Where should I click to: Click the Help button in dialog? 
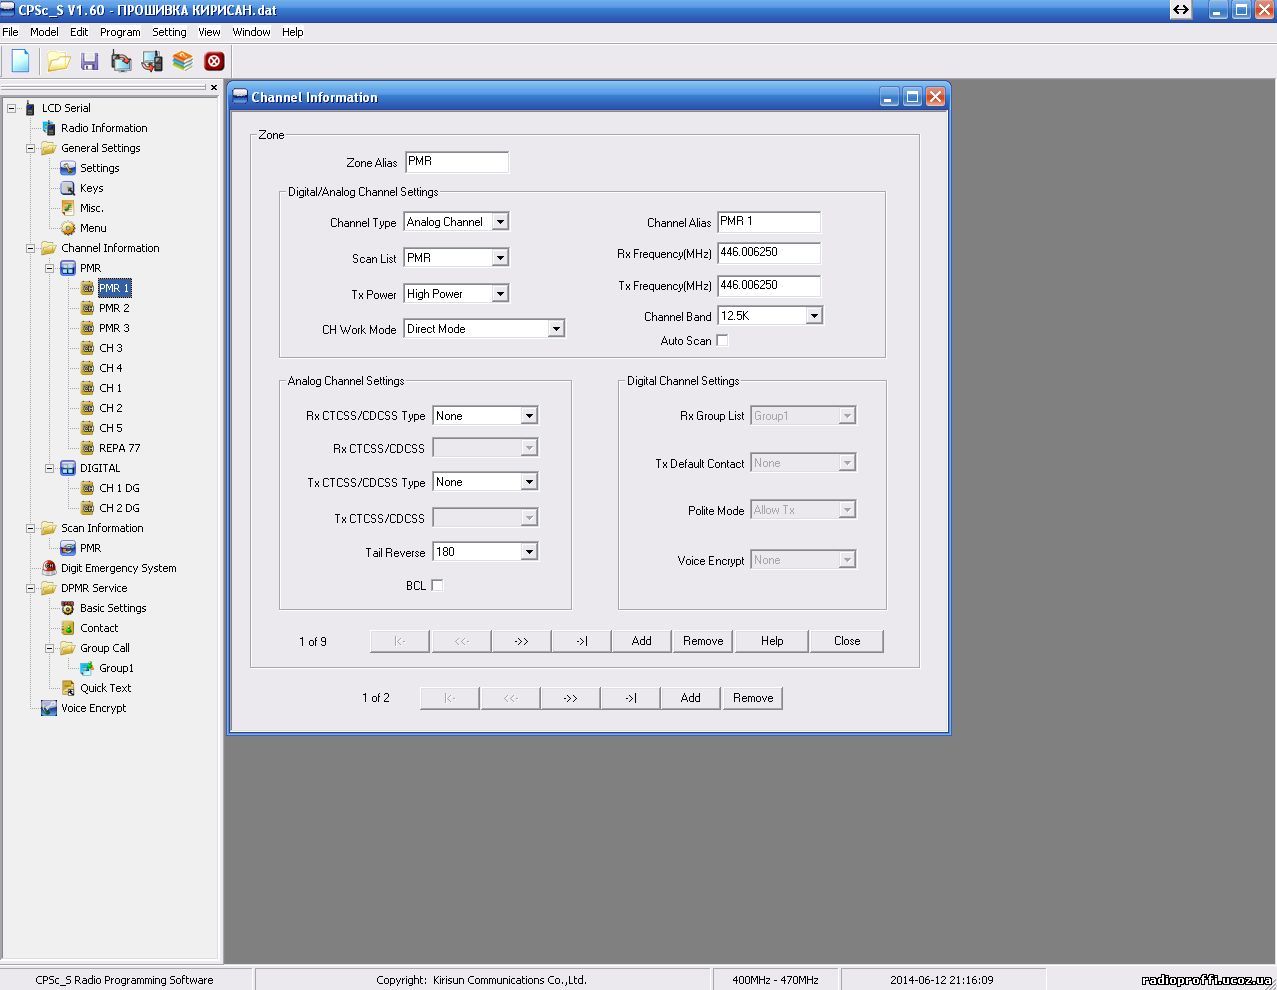coord(772,641)
